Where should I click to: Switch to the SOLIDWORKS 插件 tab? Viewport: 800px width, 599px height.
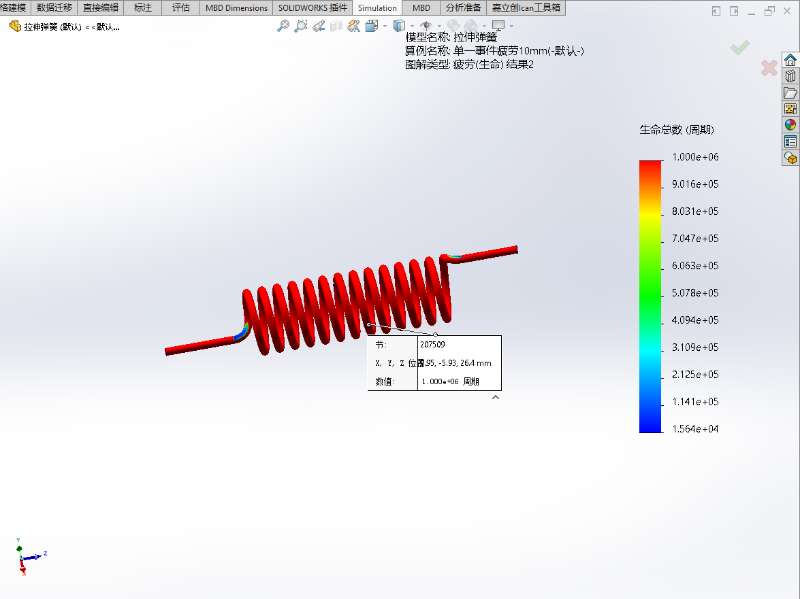click(x=313, y=8)
